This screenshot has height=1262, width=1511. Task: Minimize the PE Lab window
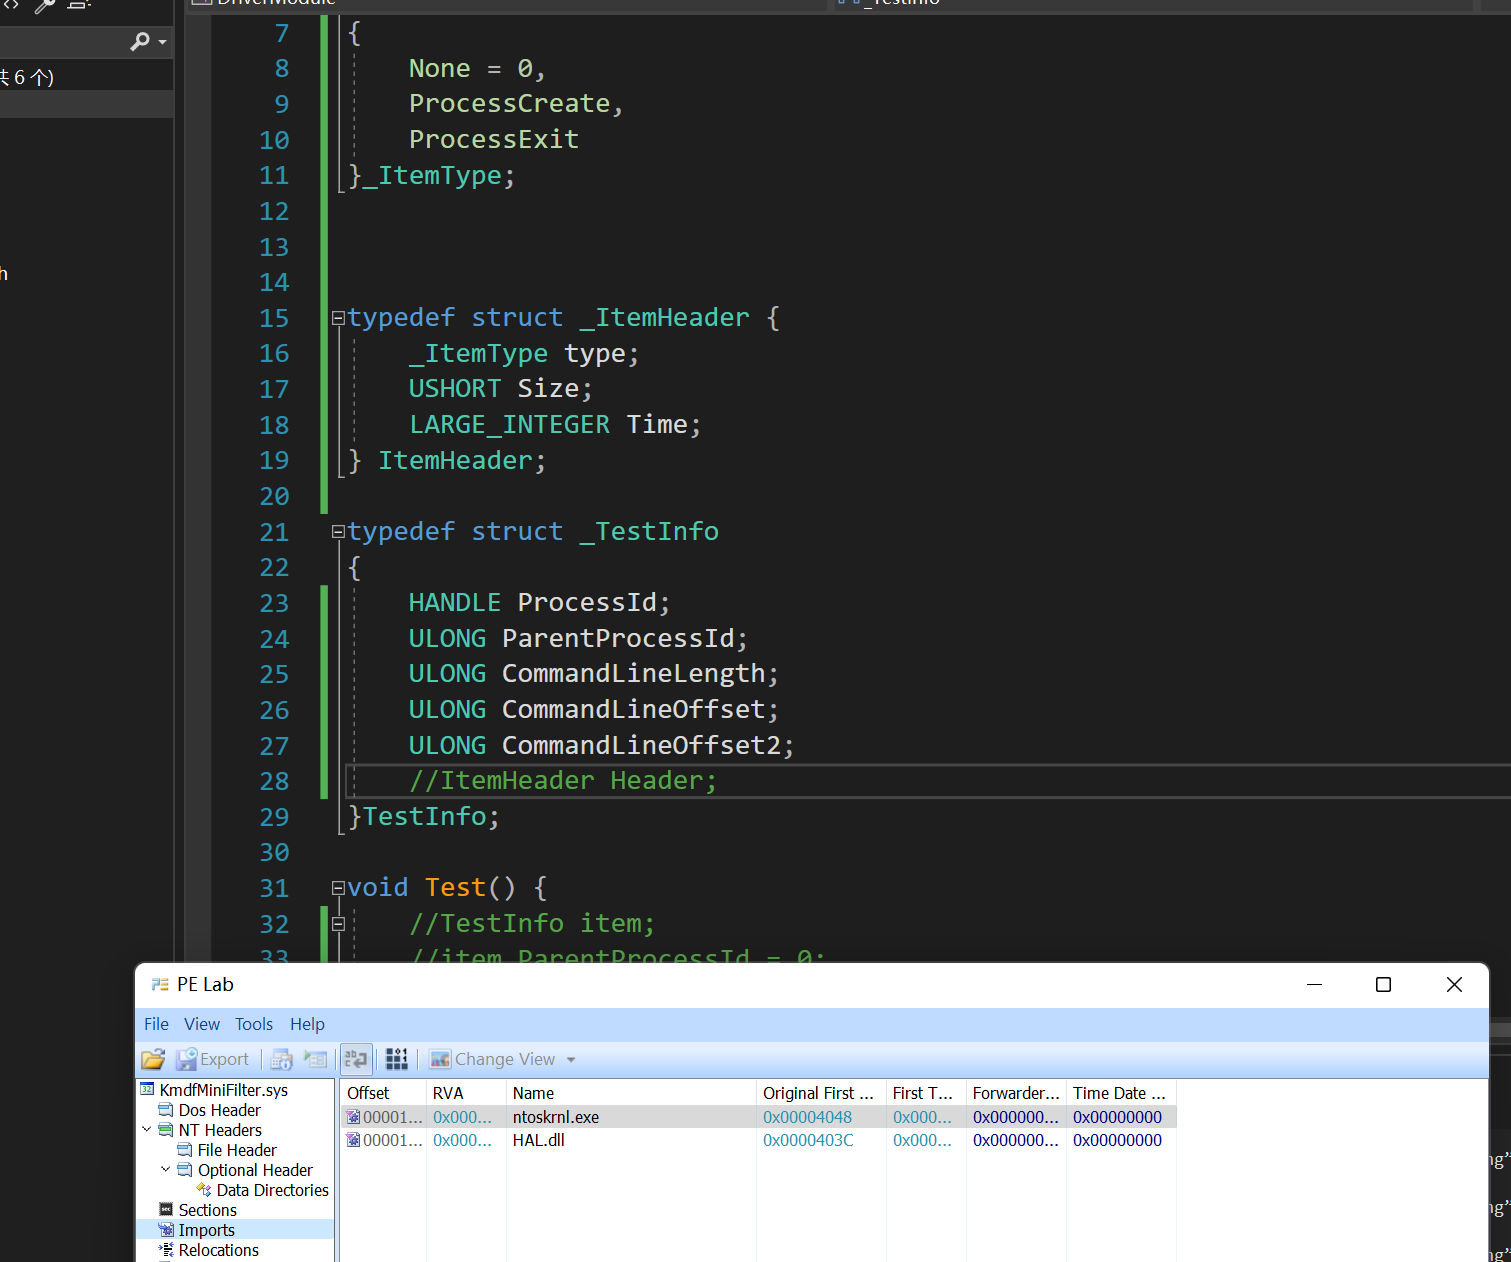click(x=1314, y=985)
